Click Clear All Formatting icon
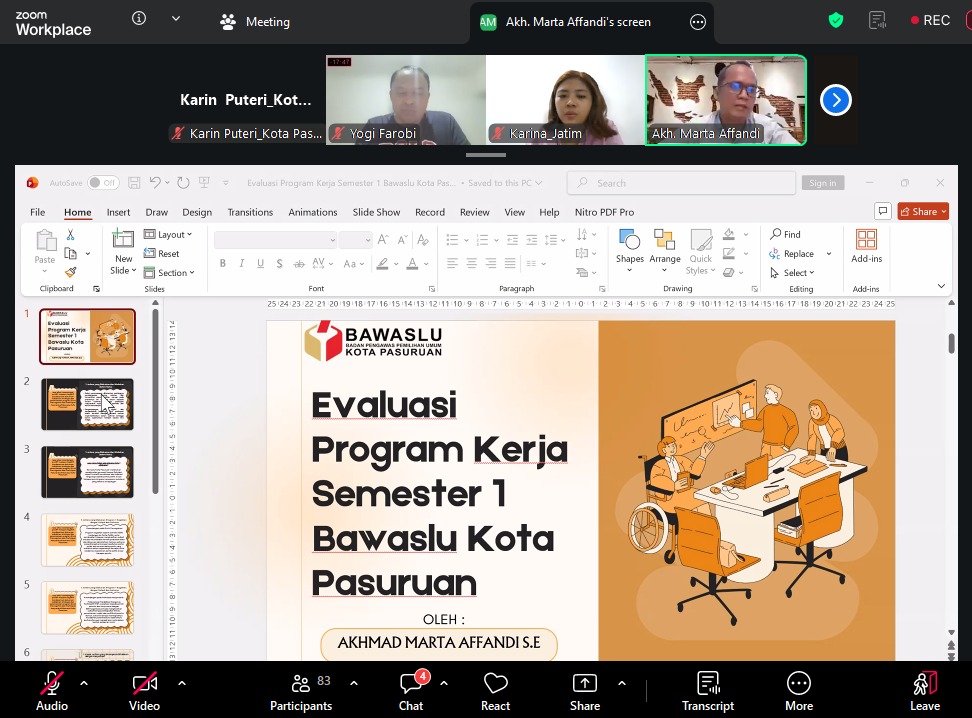The height and width of the screenshot is (718, 972). tap(423, 239)
